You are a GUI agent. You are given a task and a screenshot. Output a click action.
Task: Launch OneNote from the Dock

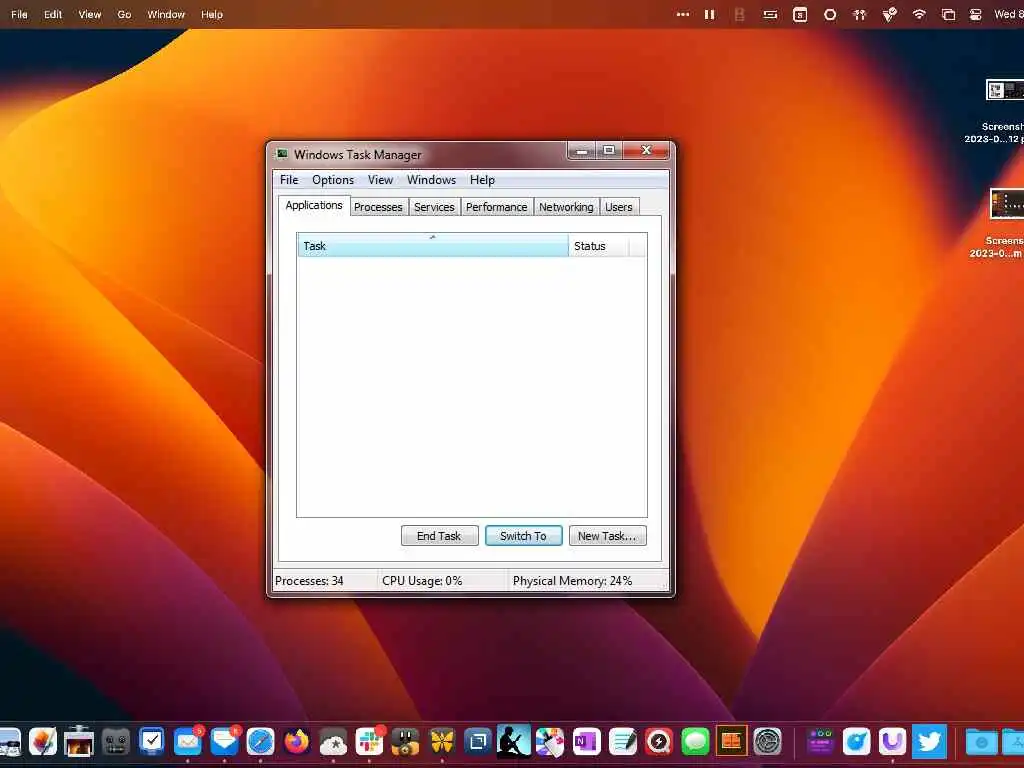pos(586,742)
